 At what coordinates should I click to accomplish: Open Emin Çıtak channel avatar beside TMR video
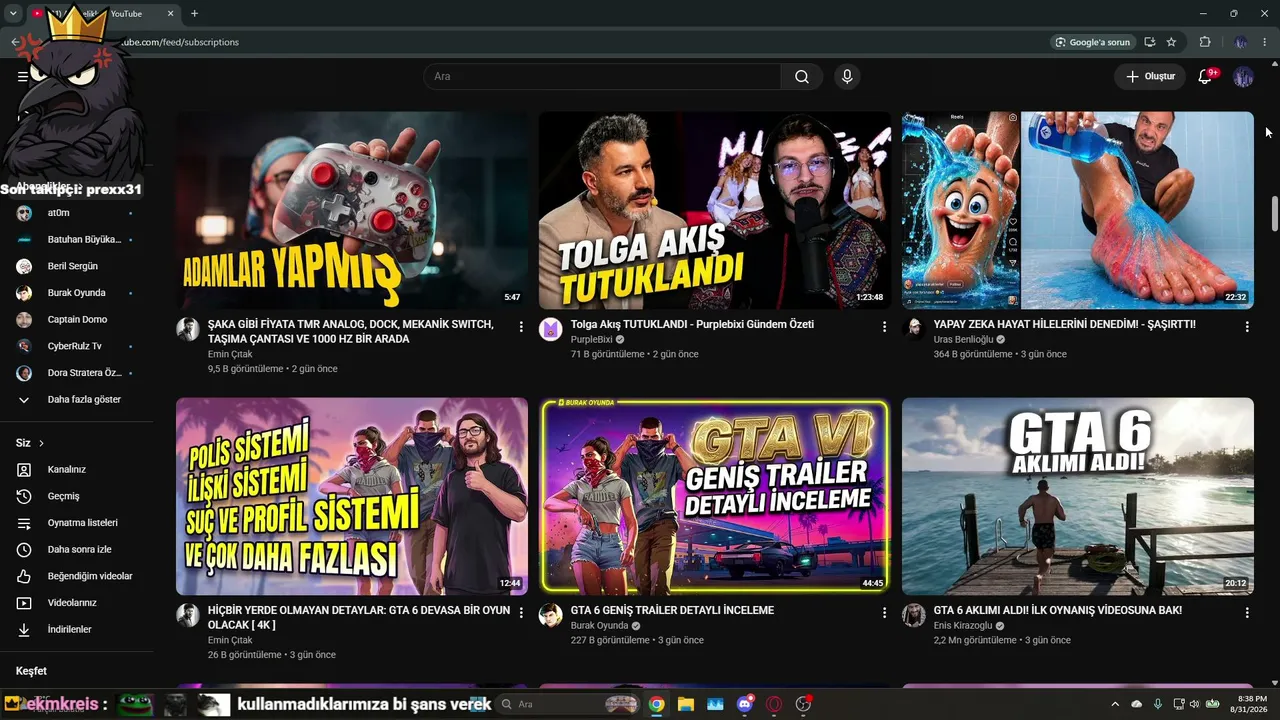pos(188,330)
